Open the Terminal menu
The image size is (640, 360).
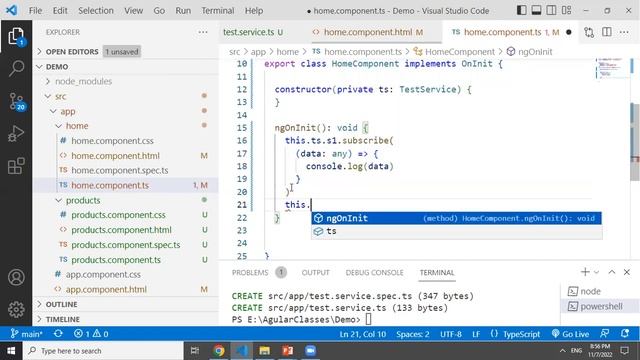coord(218,11)
